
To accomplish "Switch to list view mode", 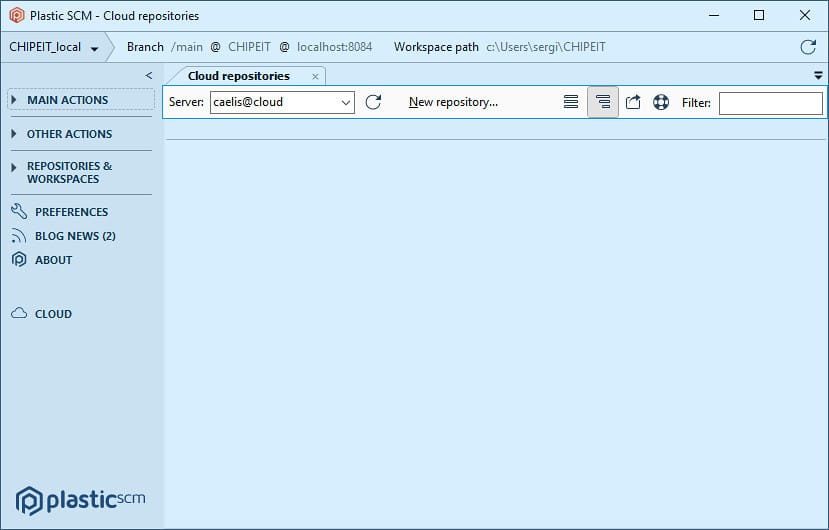I will pyautogui.click(x=570, y=102).
